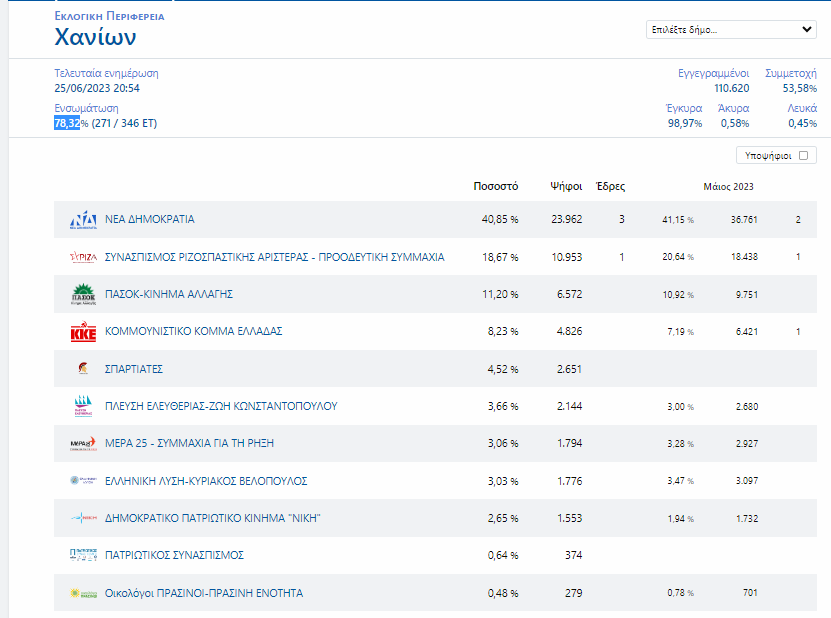The width and height of the screenshot is (831, 618).
Task: Click the Συμμετοχή label
Action: tap(791, 73)
